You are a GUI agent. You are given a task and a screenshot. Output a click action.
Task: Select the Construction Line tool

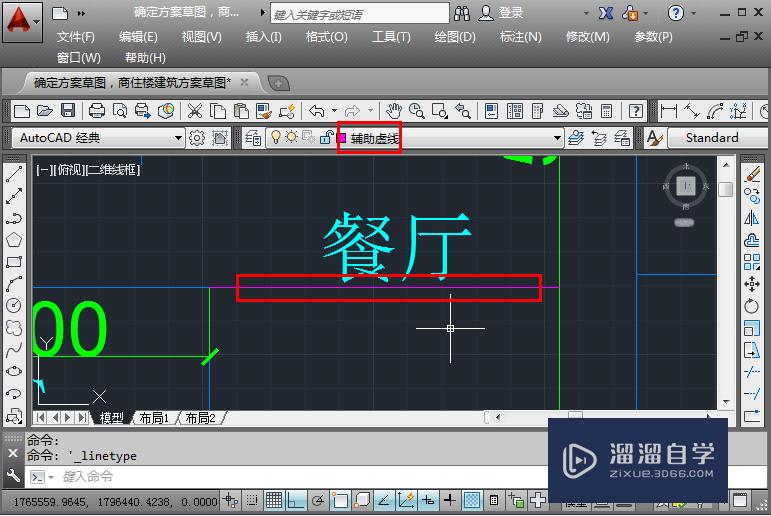14,196
